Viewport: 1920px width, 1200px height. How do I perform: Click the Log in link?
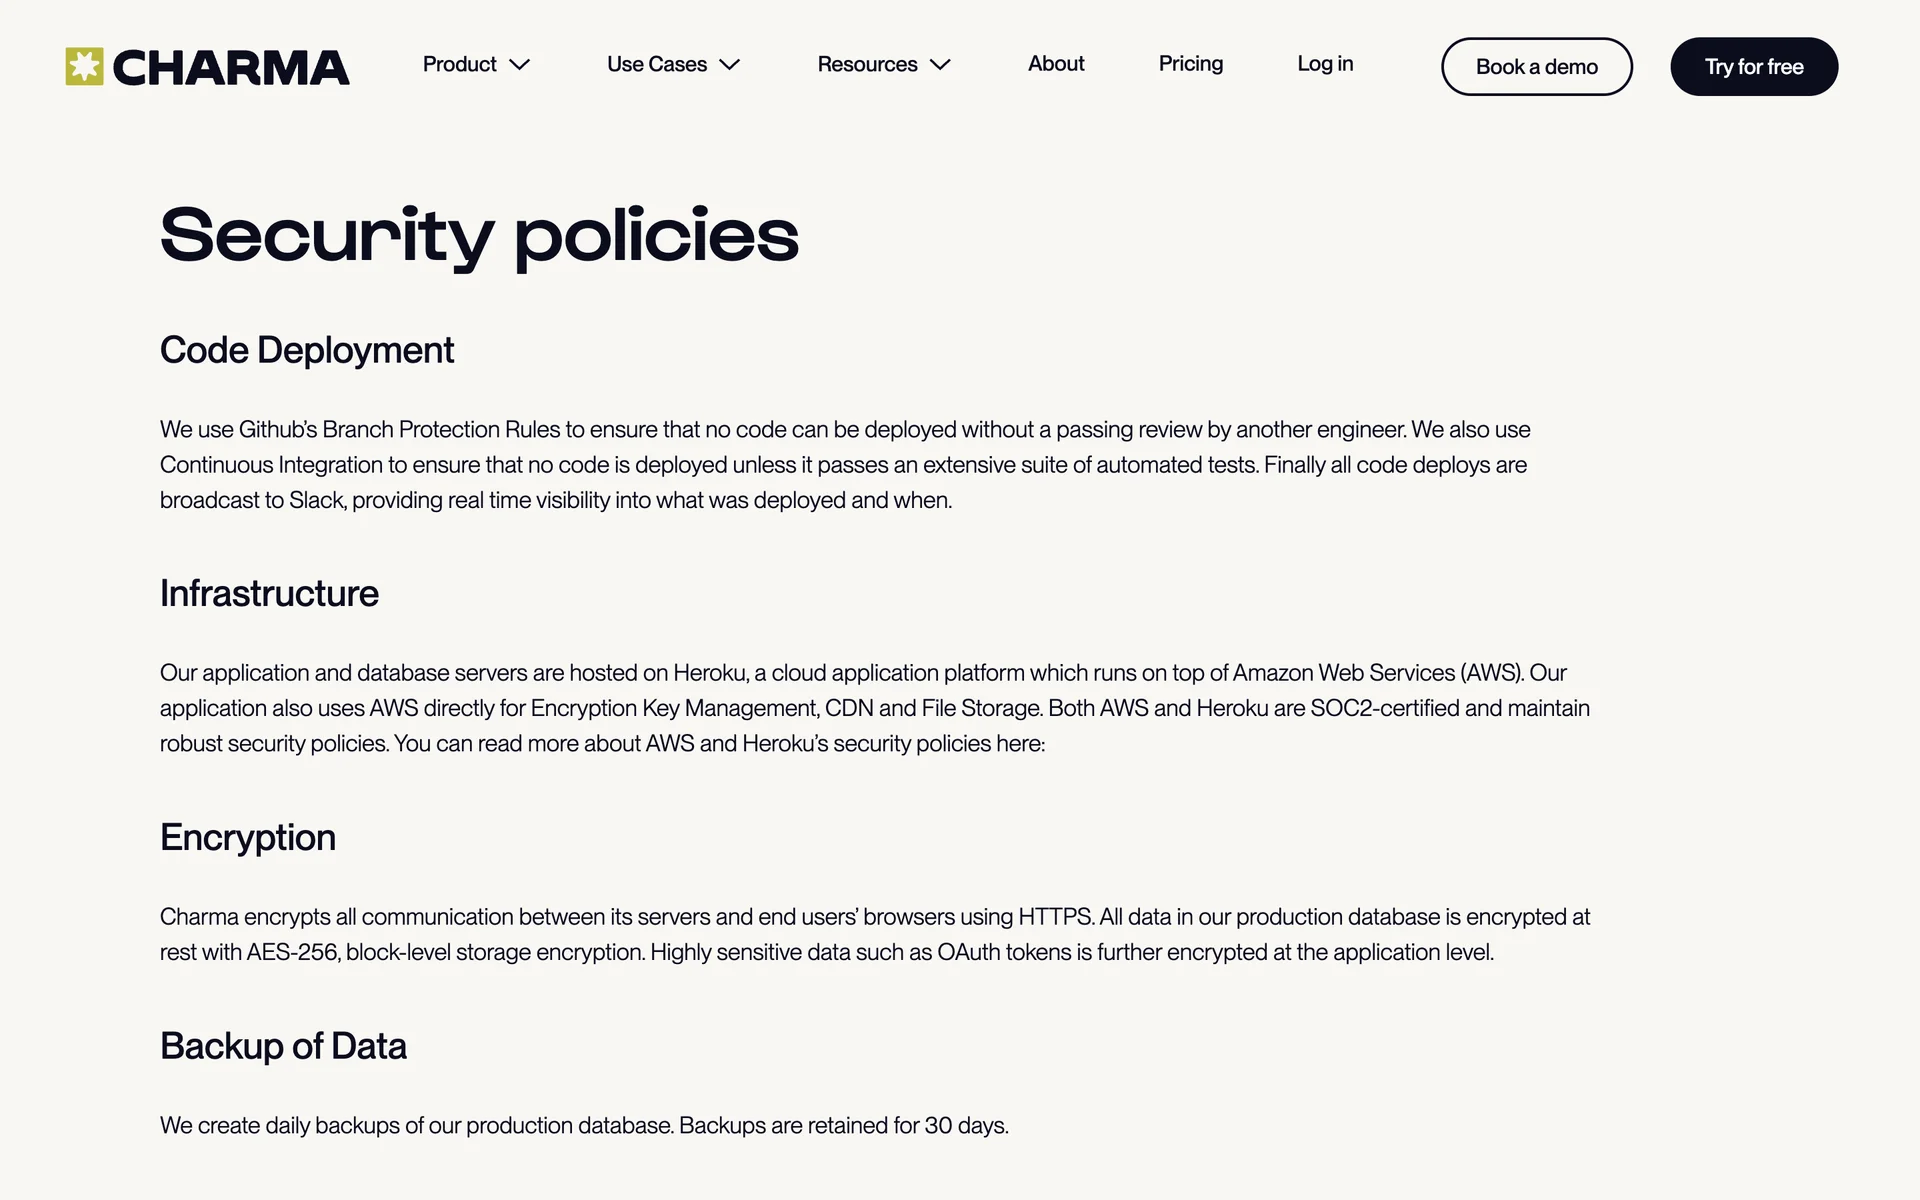(x=1325, y=64)
